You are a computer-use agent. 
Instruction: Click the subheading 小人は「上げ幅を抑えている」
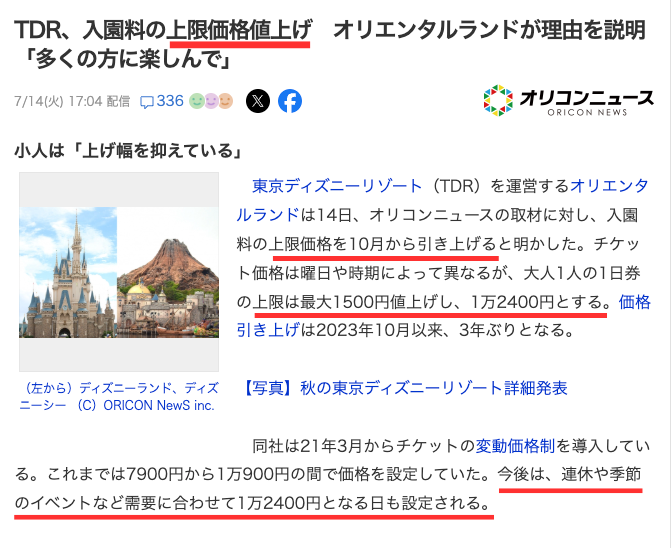(x=128, y=151)
